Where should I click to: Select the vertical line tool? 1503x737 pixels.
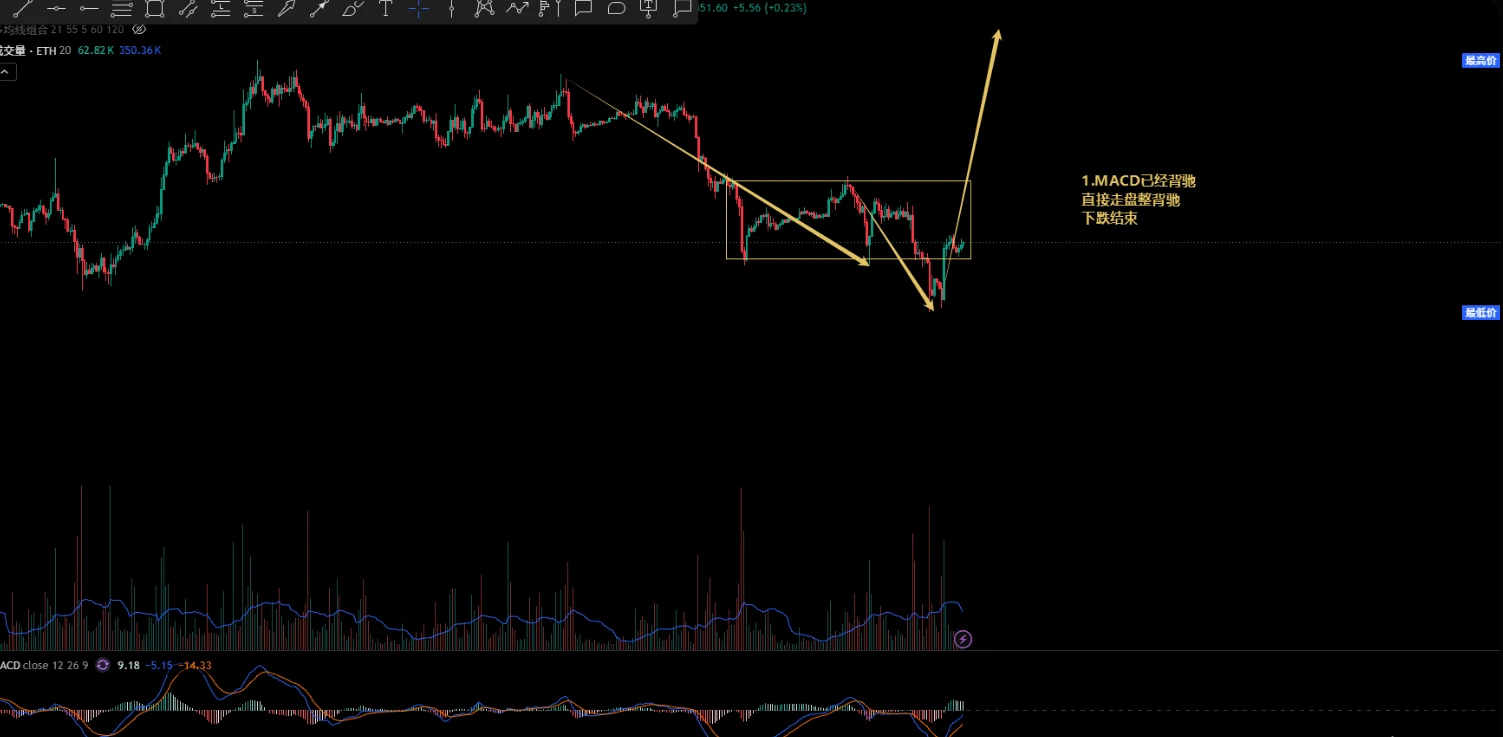point(451,8)
